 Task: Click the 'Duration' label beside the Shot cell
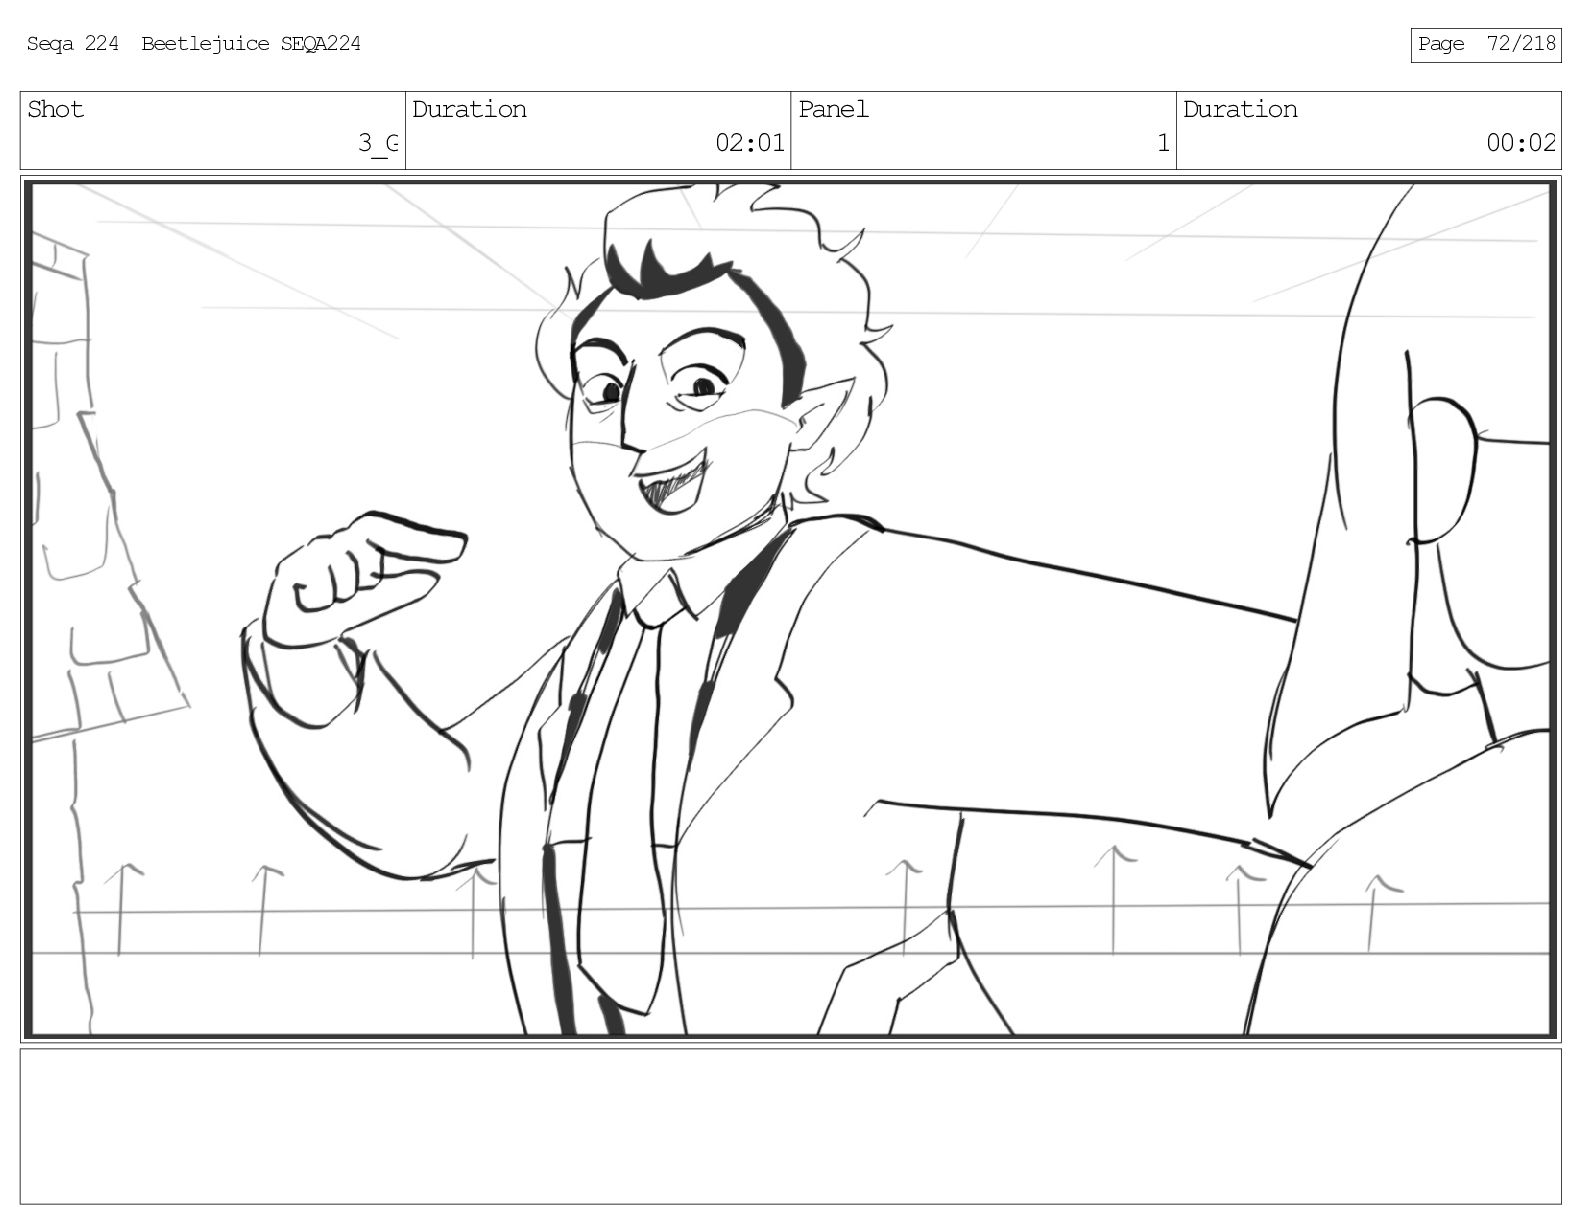[469, 109]
